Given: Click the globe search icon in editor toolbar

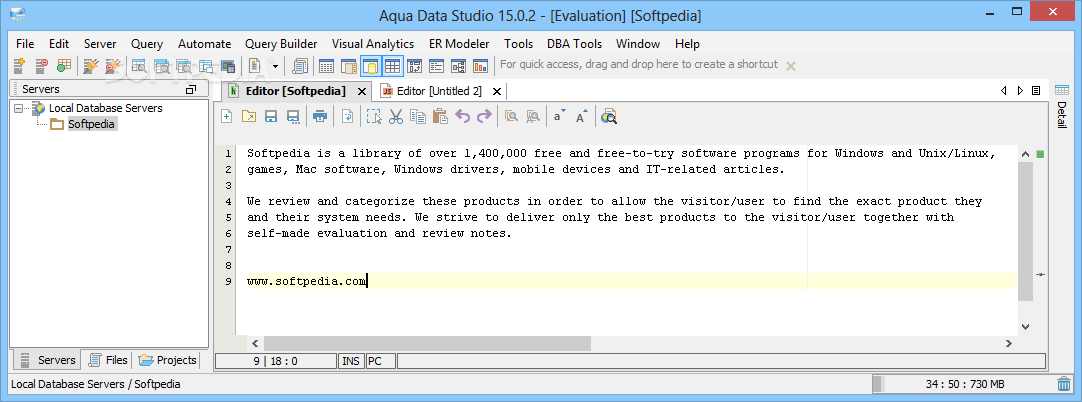Looking at the screenshot, I should (x=608, y=117).
